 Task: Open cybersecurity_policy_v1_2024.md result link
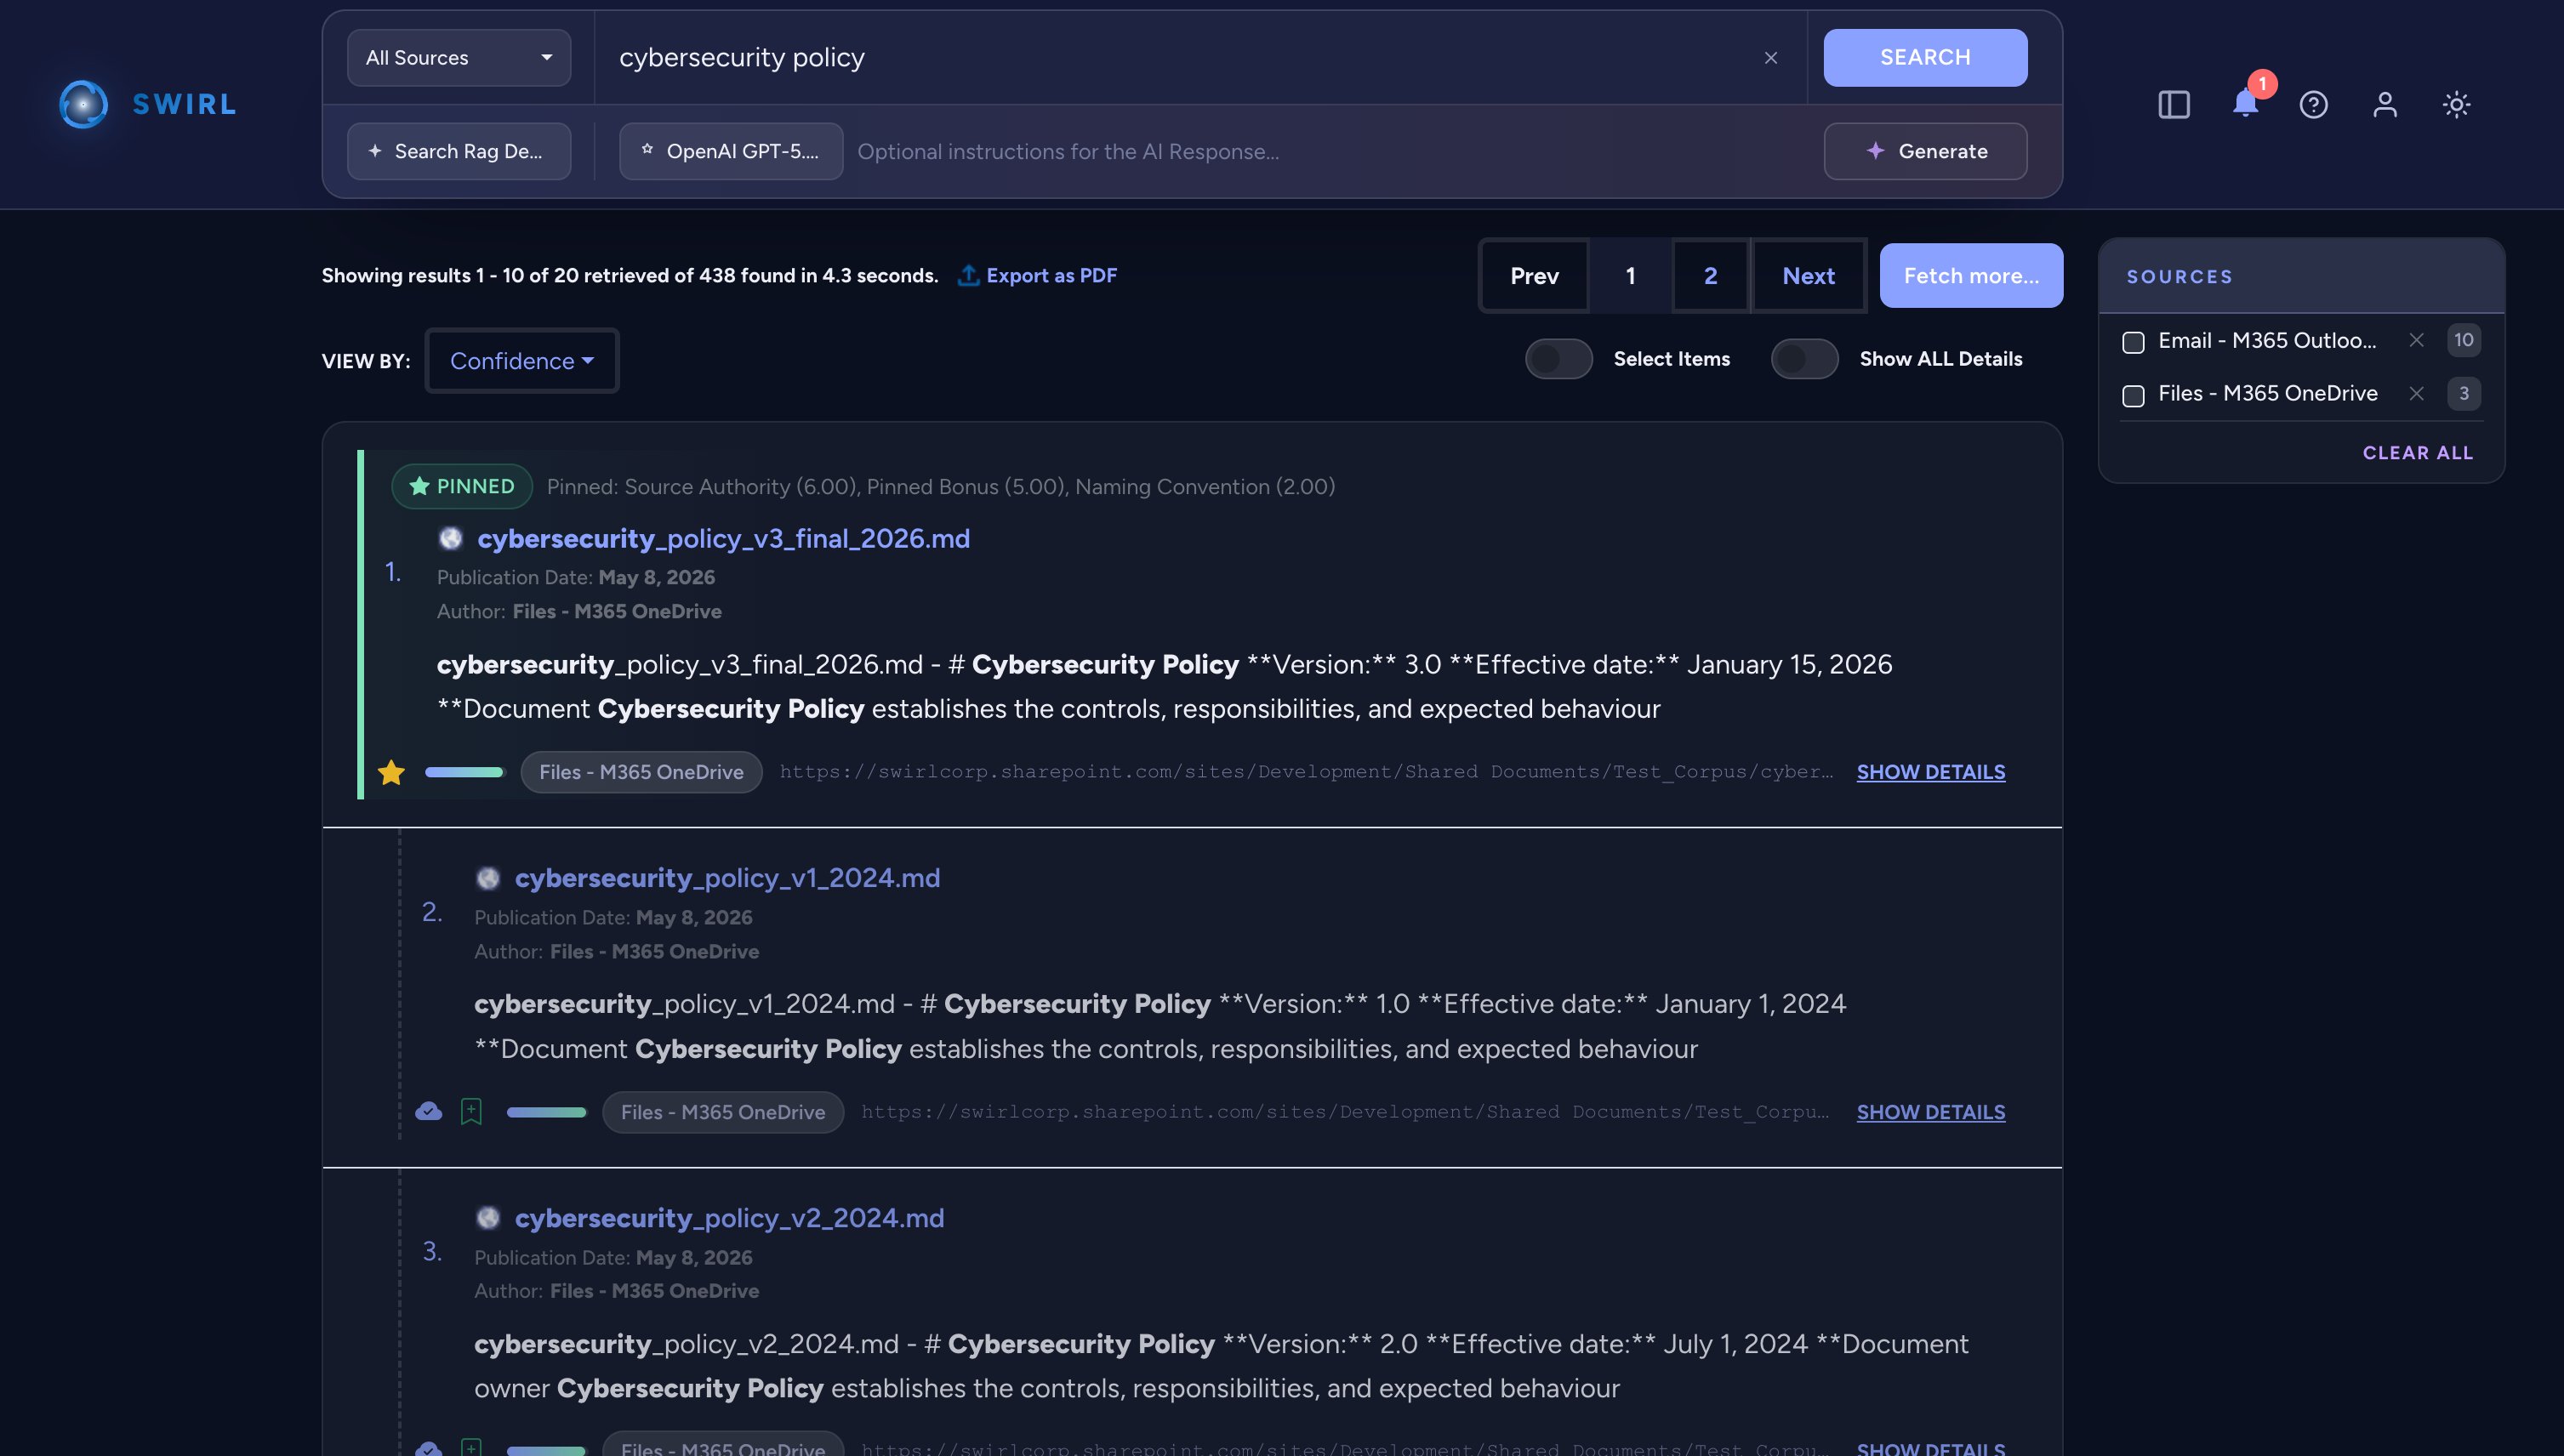pos(727,878)
